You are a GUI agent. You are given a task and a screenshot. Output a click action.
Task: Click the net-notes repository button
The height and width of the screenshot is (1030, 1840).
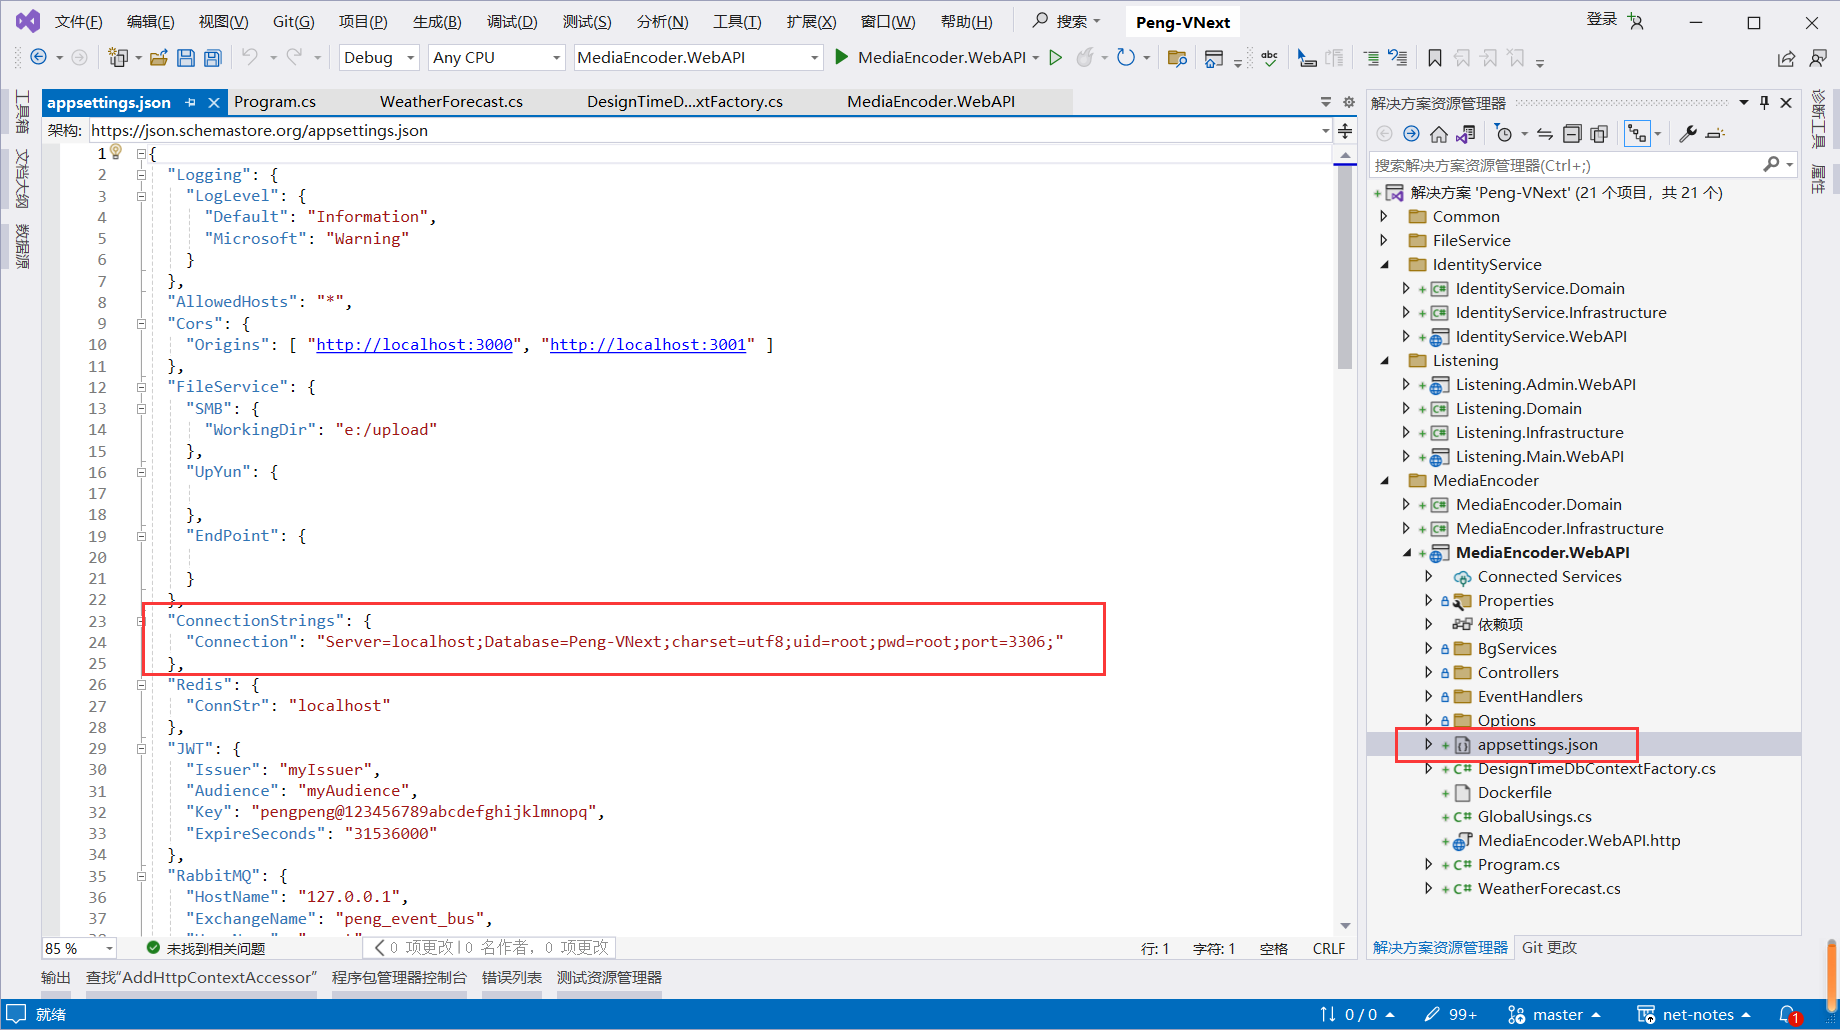(1694, 1014)
